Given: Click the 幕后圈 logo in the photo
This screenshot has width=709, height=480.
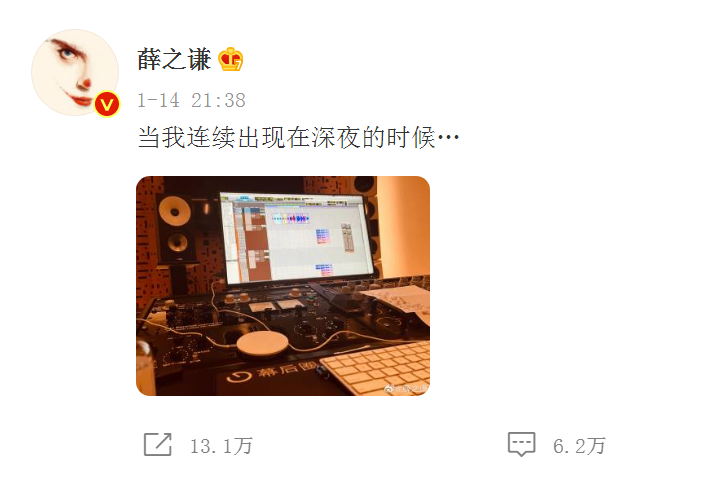Looking at the screenshot, I should click(x=271, y=372).
